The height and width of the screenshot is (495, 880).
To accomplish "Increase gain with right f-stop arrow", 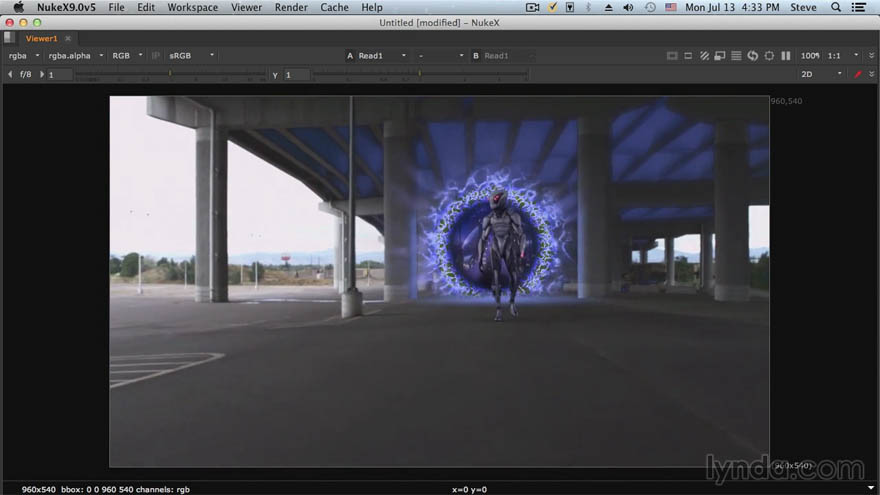I will pyautogui.click(x=42, y=74).
